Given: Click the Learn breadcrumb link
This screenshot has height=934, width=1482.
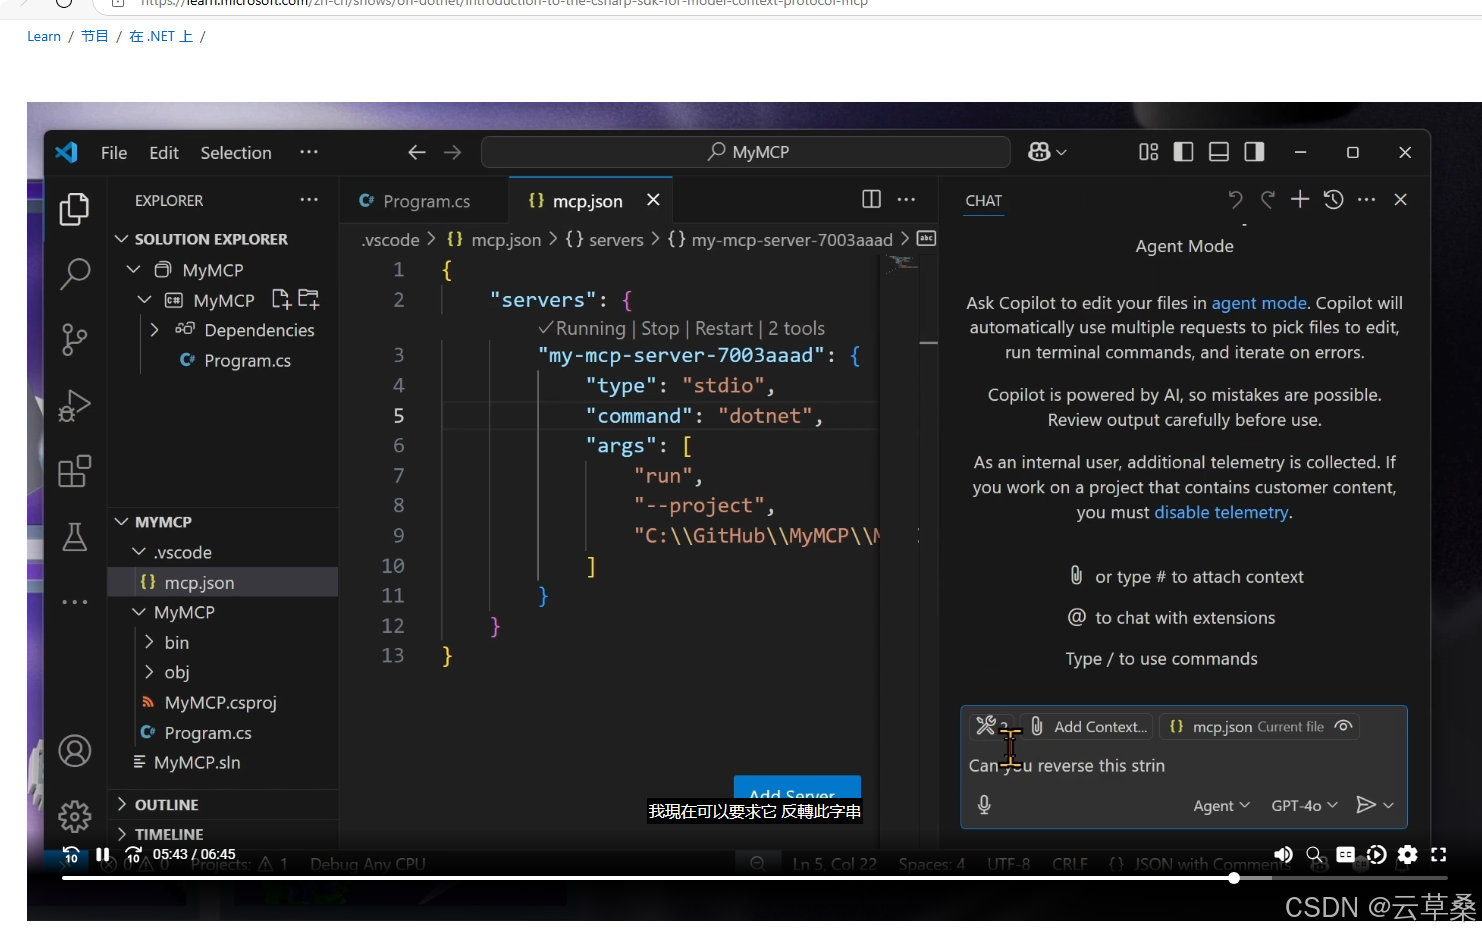Looking at the screenshot, I should tap(44, 36).
